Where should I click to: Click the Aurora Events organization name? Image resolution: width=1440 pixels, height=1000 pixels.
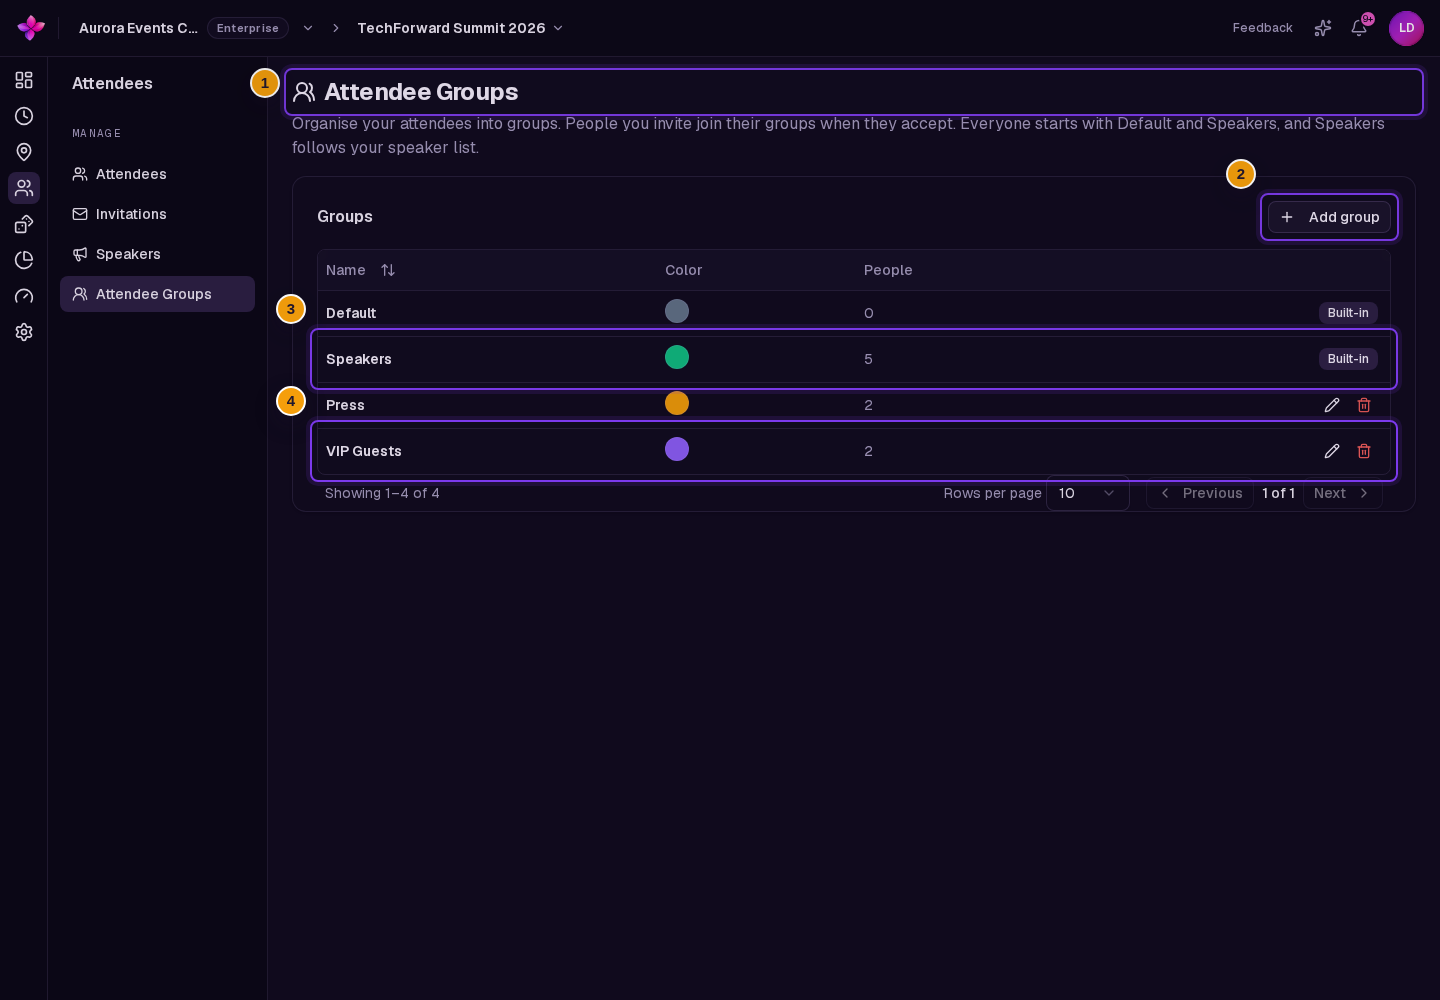138,28
